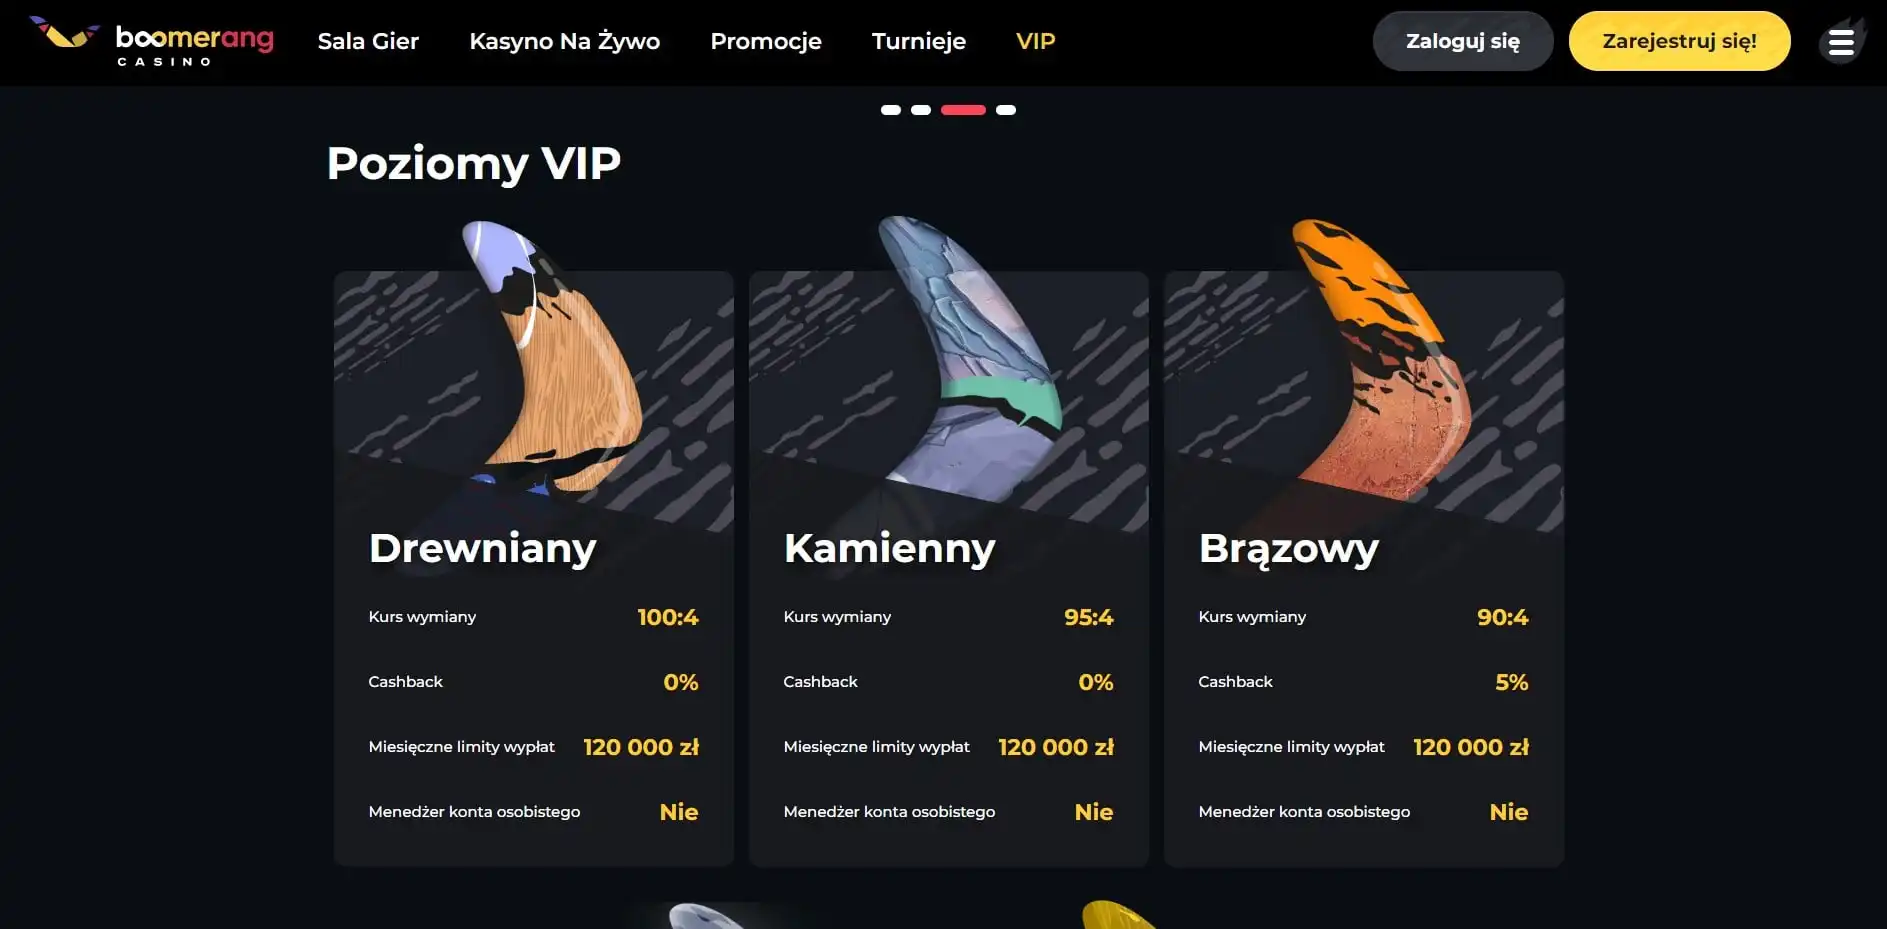Navigate to Turnieje
Image resolution: width=1887 pixels, height=929 pixels.
pos(919,41)
